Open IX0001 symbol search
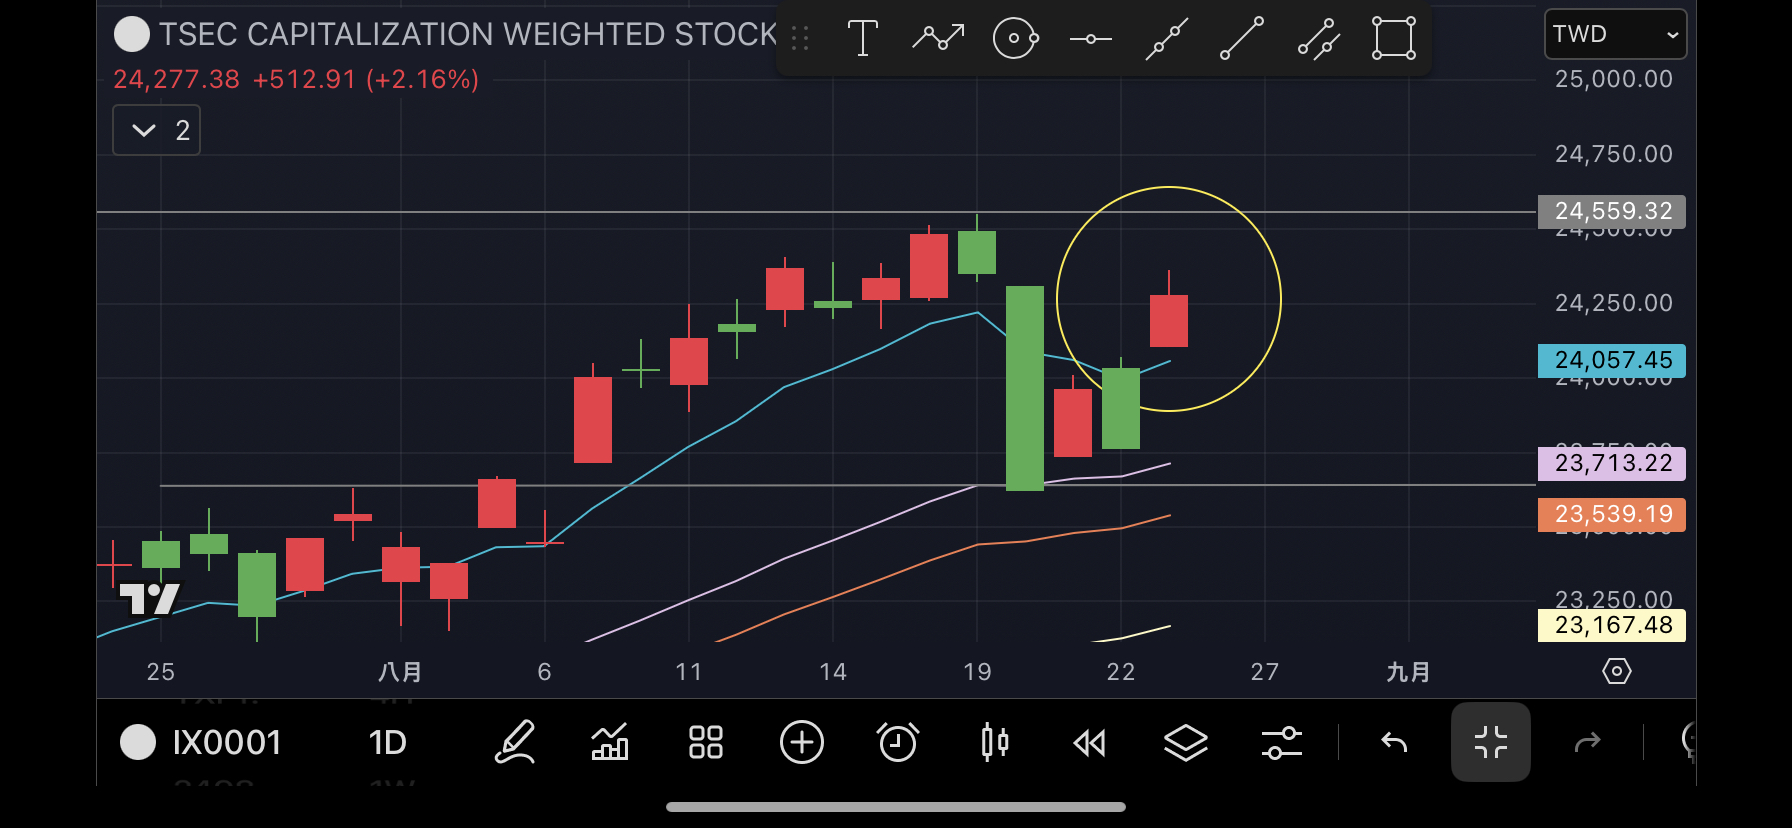 tap(202, 742)
